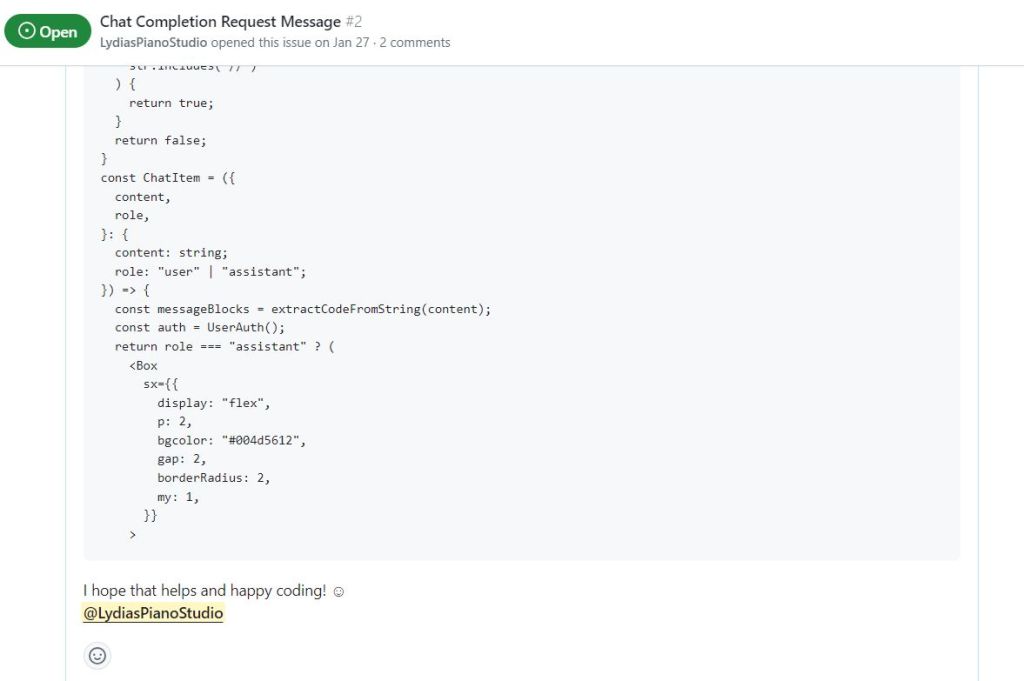This screenshot has height=681, width=1024.
Task: Click the Chat Completion Request Message title
Action: pyautogui.click(x=220, y=21)
